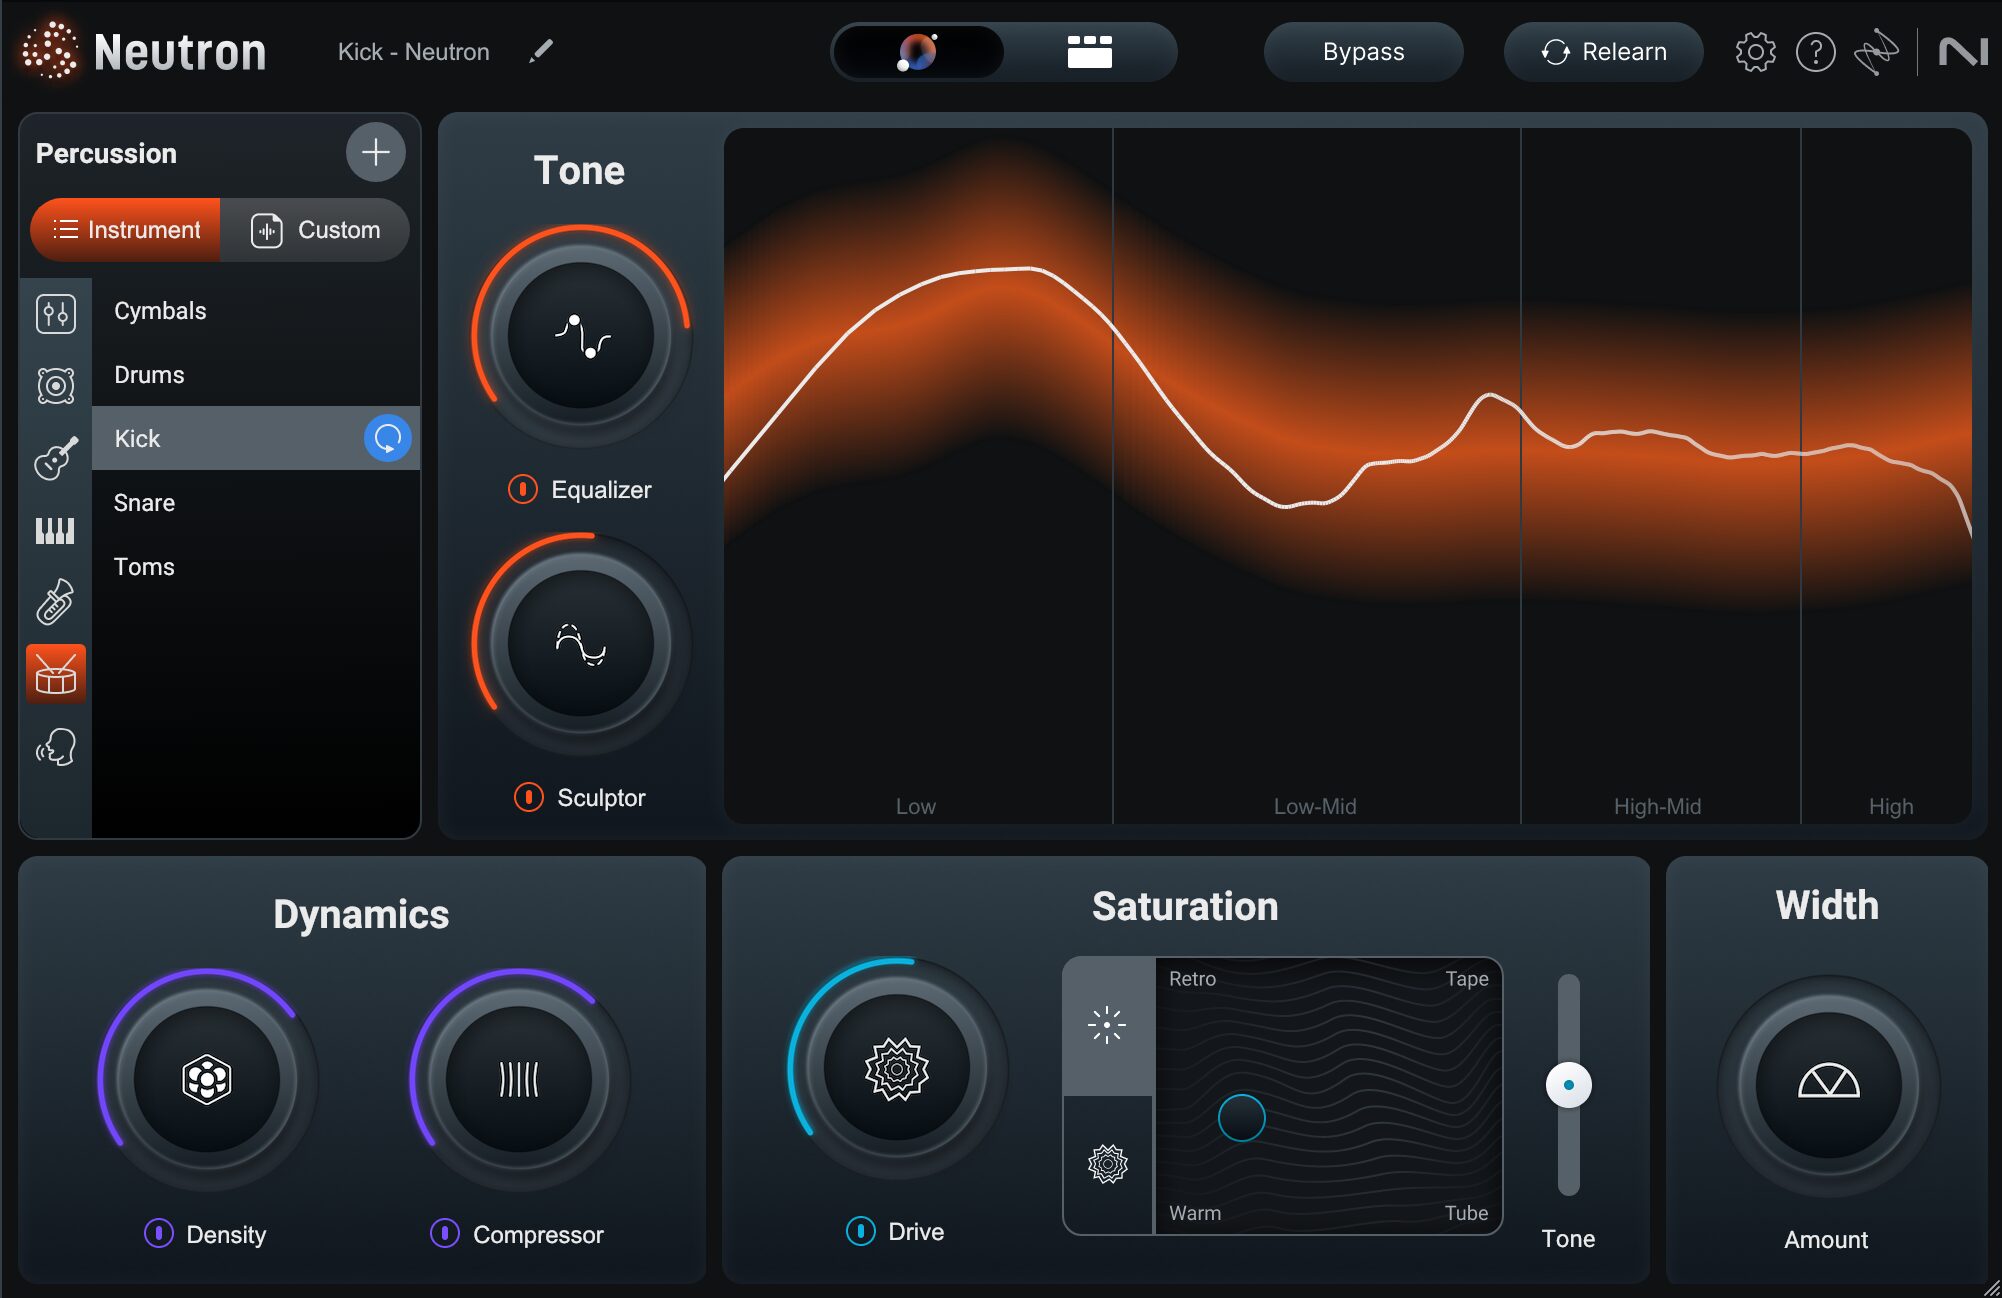Screen dimensions: 2002x1298
Task: Click the blue relearn circle on Kick
Action: (388, 438)
